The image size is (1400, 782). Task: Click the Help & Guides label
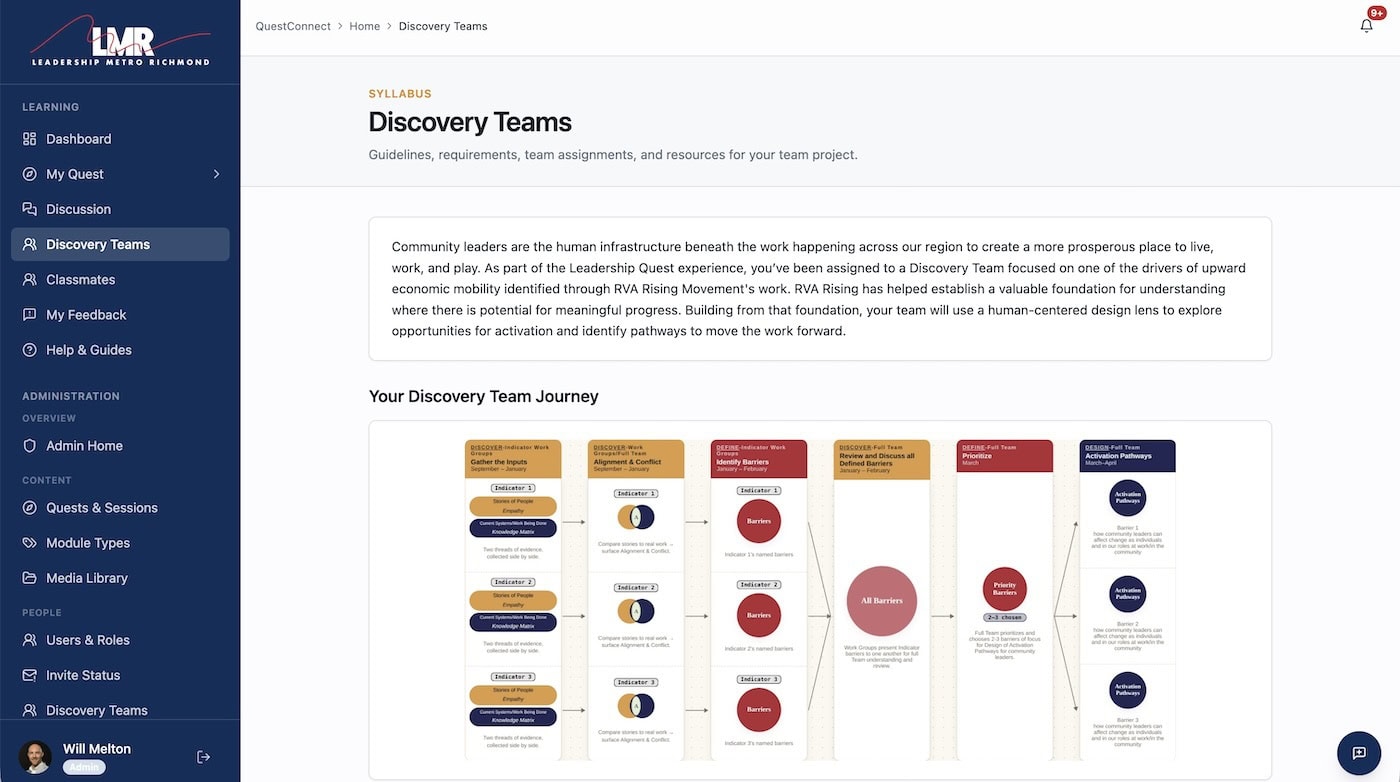(x=89, y=350)
